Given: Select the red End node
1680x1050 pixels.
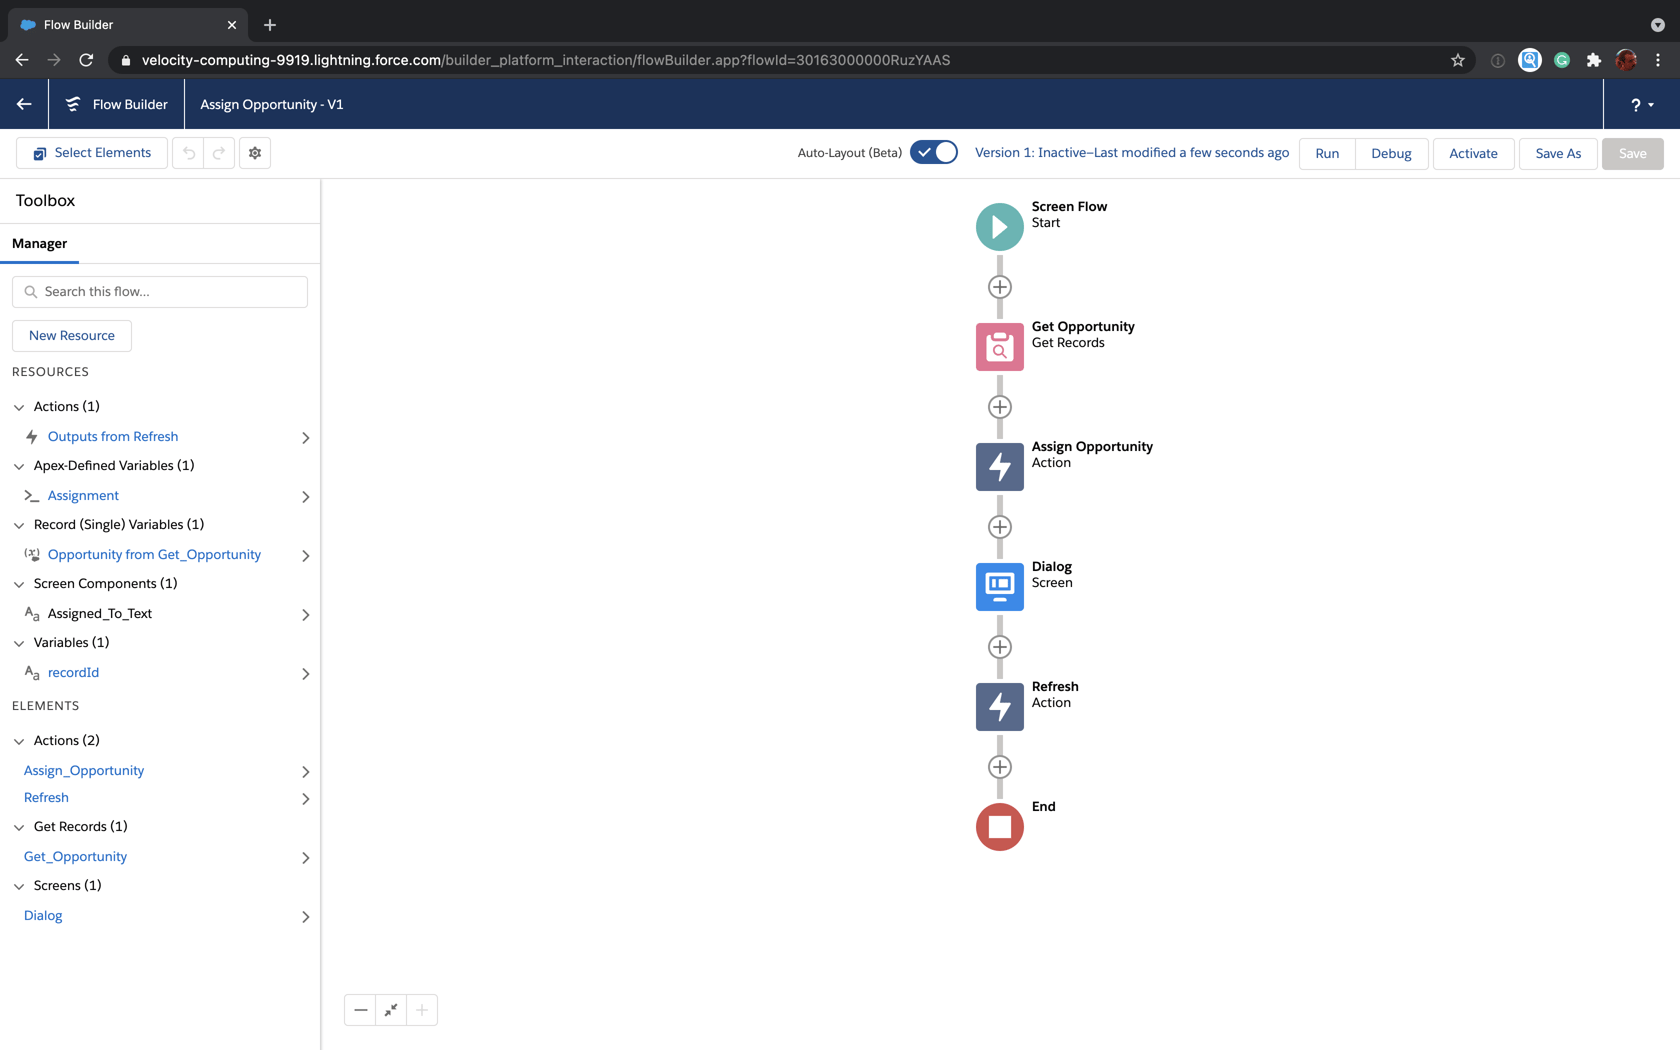Looking at the screenshot, I should (999, 827).
